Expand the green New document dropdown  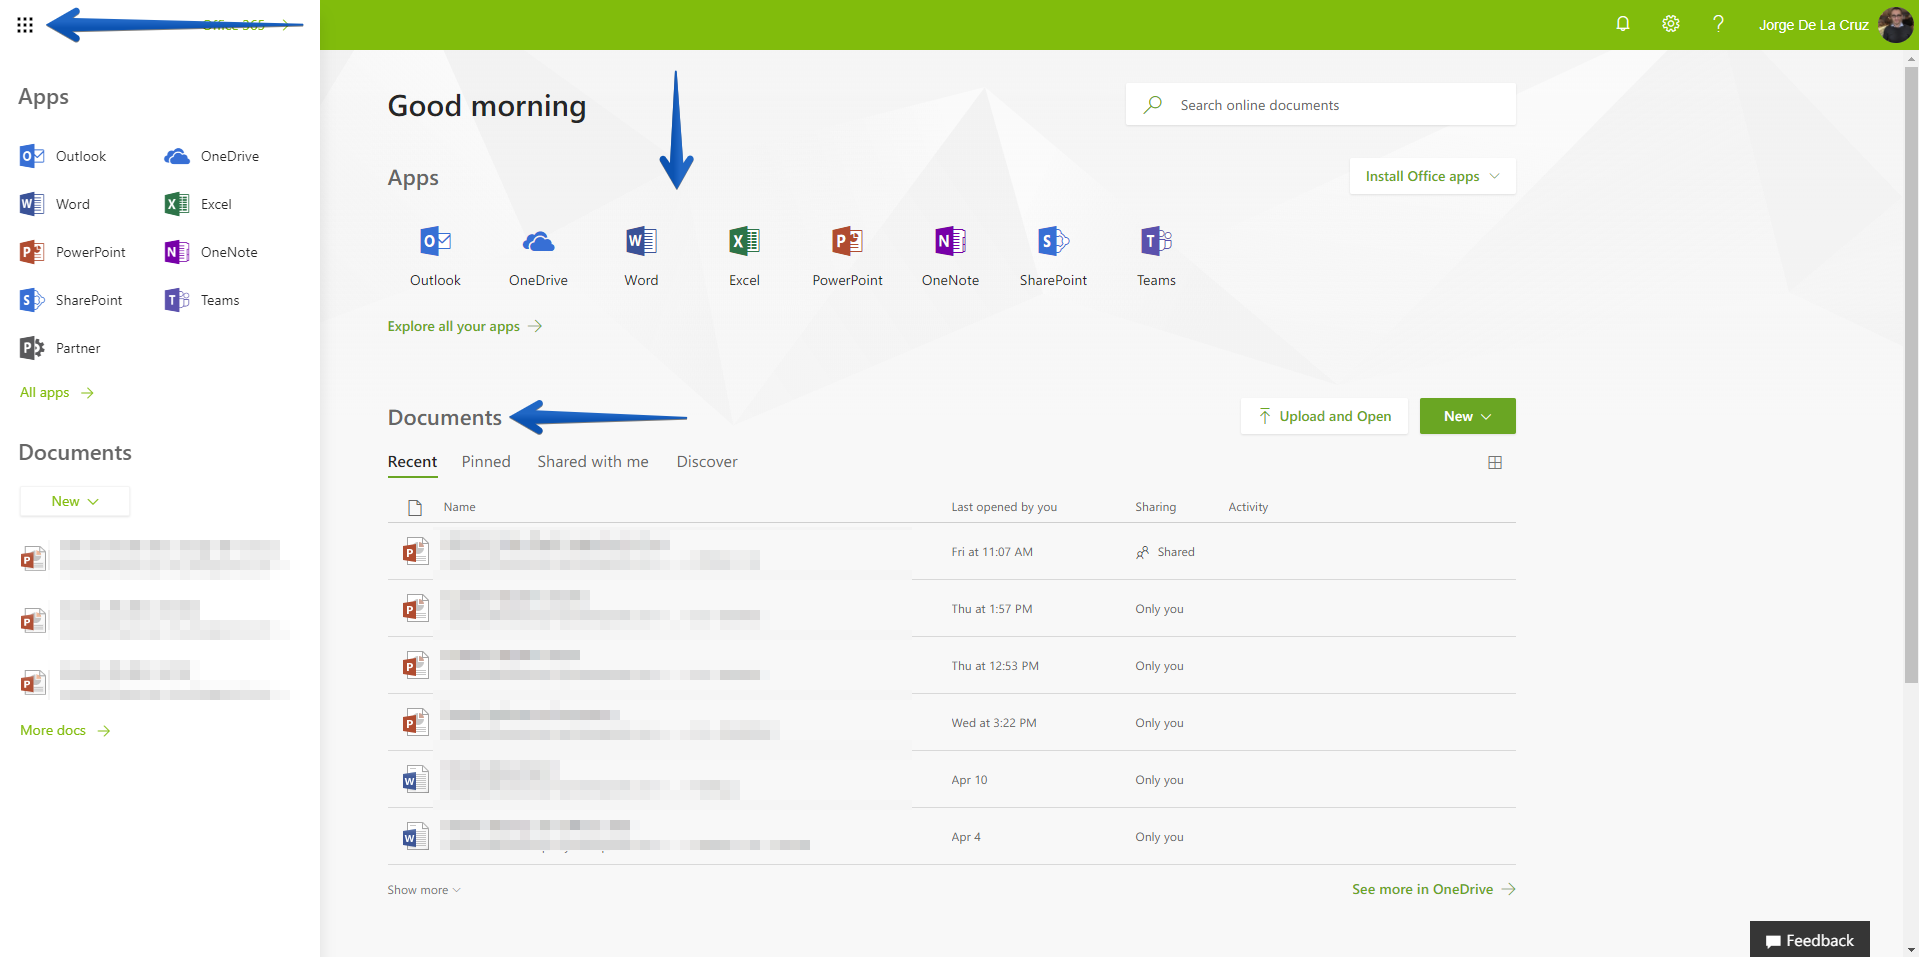[x=1467, y=416]
